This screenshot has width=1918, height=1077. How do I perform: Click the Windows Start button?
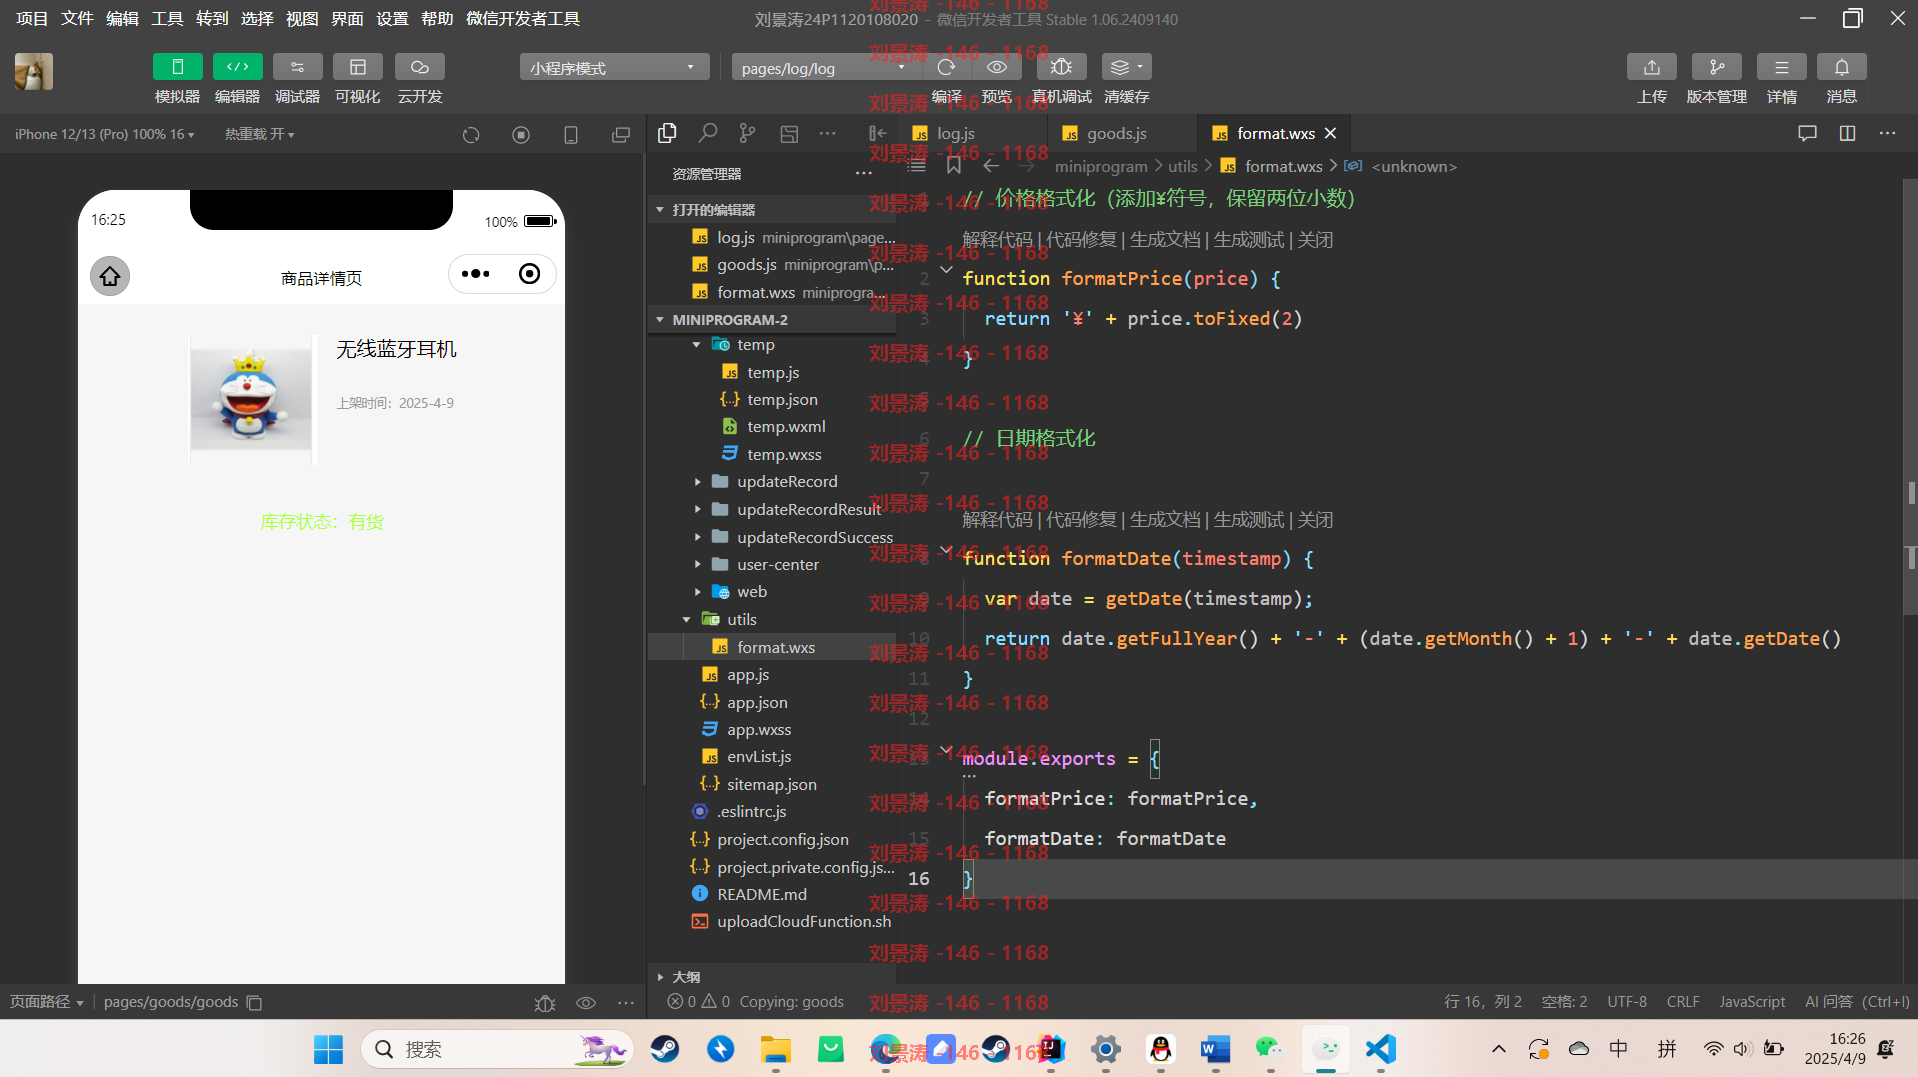coord(328,1049)
